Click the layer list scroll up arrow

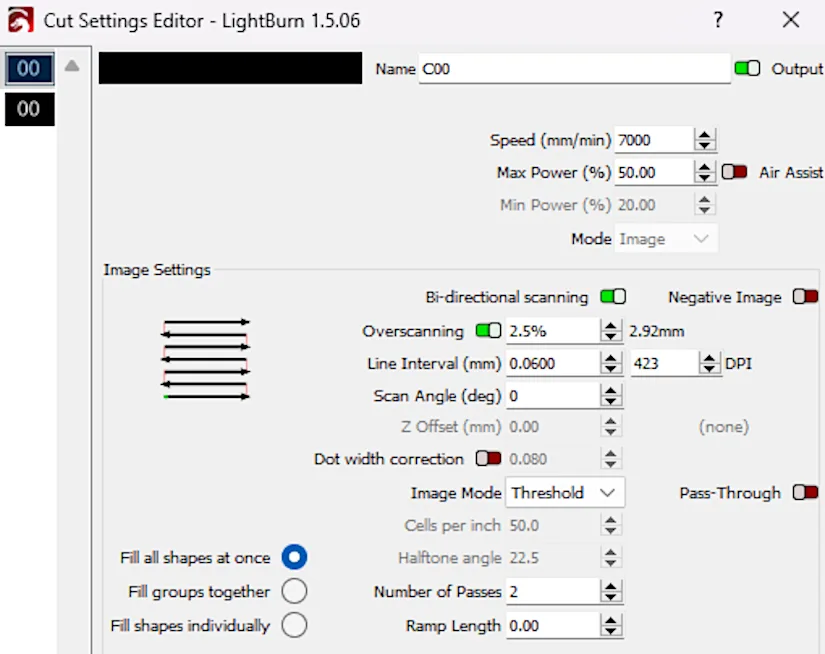coord(72,66)
